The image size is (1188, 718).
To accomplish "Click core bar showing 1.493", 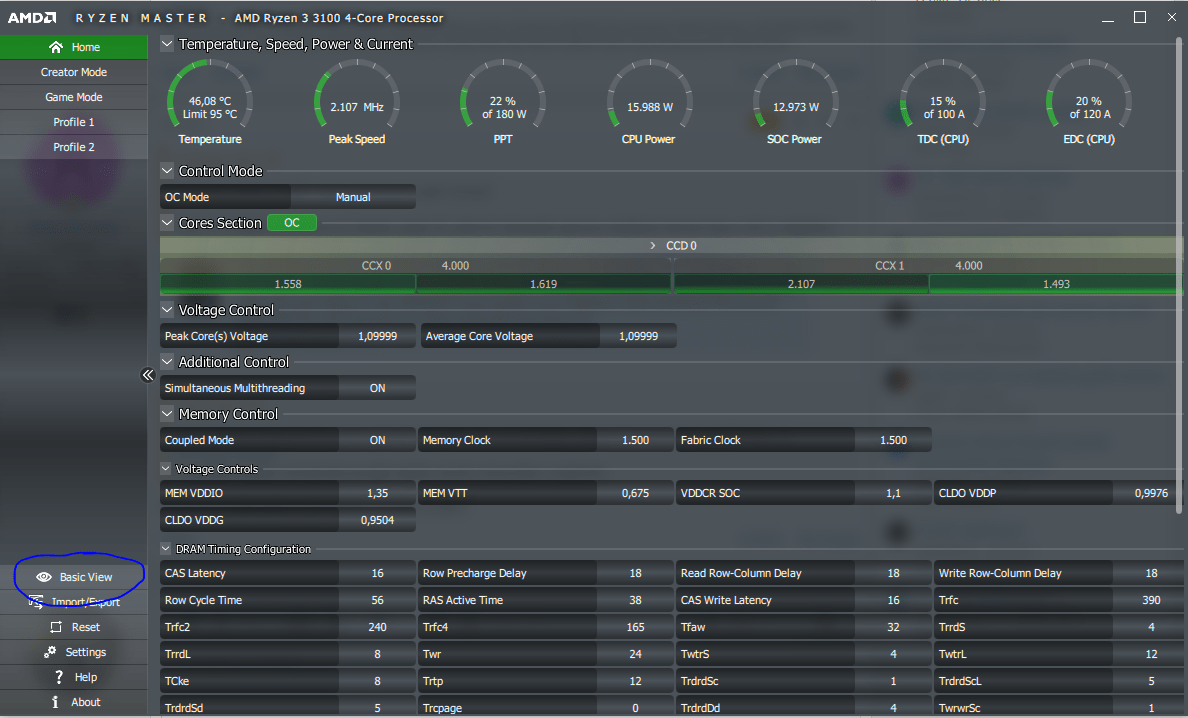I will (1056, 284).
